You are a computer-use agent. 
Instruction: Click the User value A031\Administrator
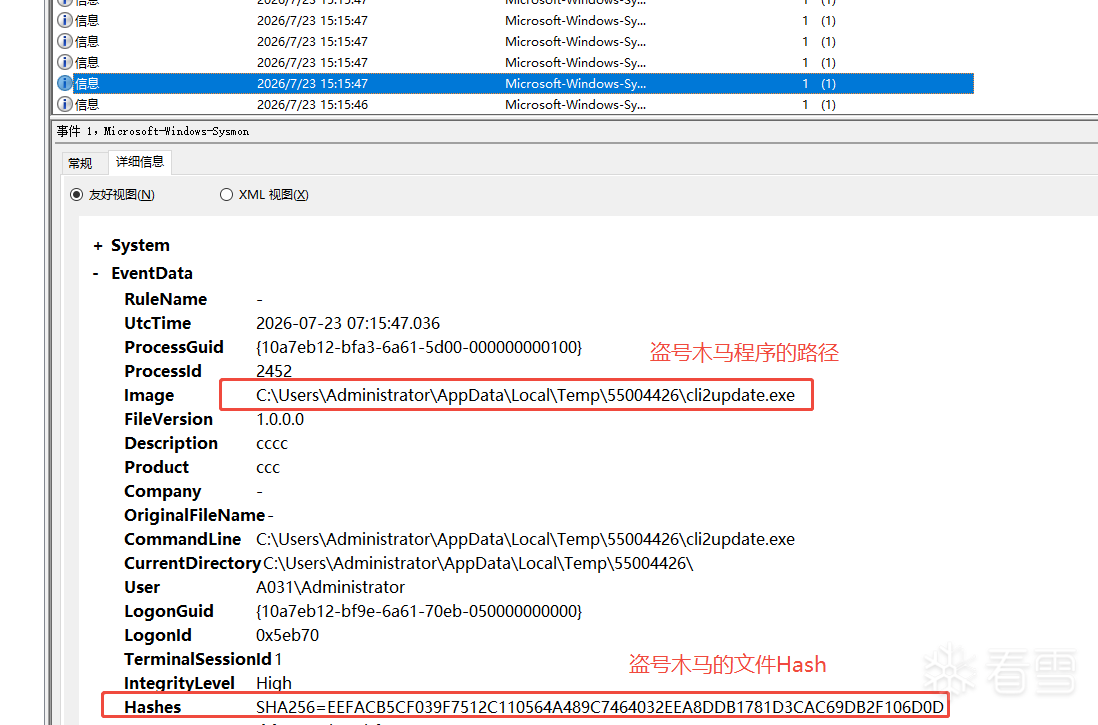(331, 587)
